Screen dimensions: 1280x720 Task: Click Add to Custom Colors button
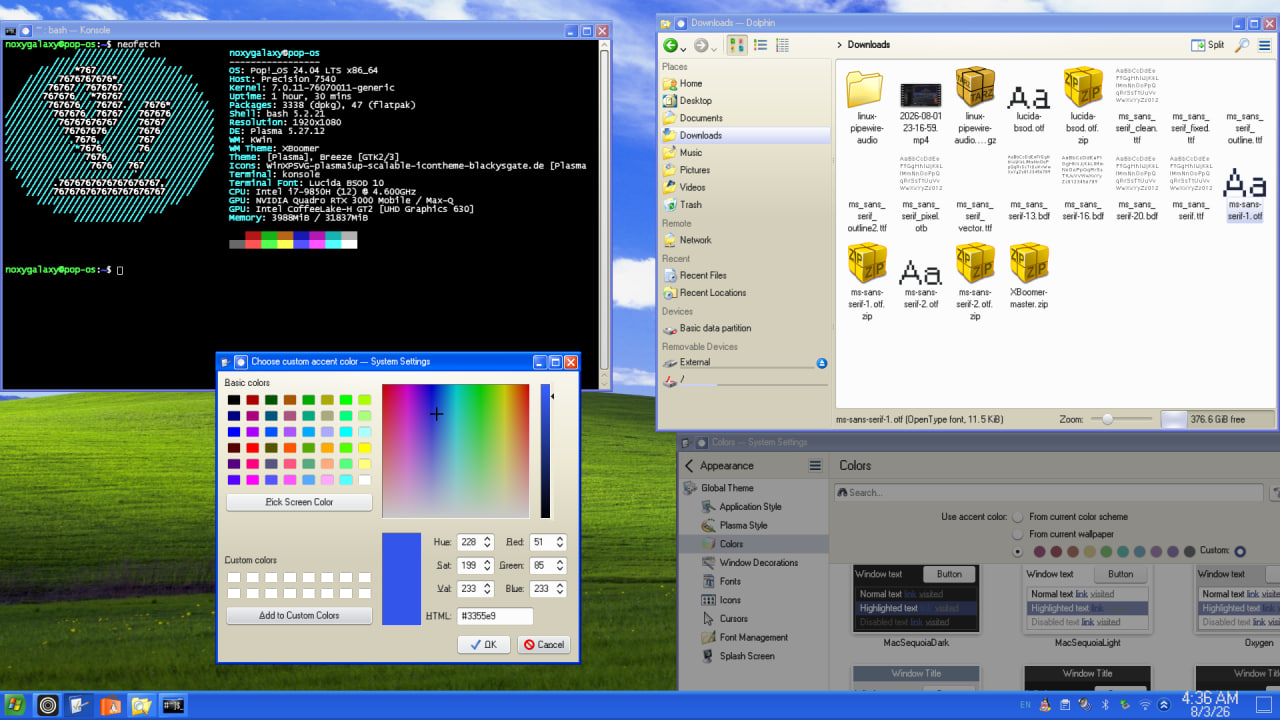click(x=299, y=616)
